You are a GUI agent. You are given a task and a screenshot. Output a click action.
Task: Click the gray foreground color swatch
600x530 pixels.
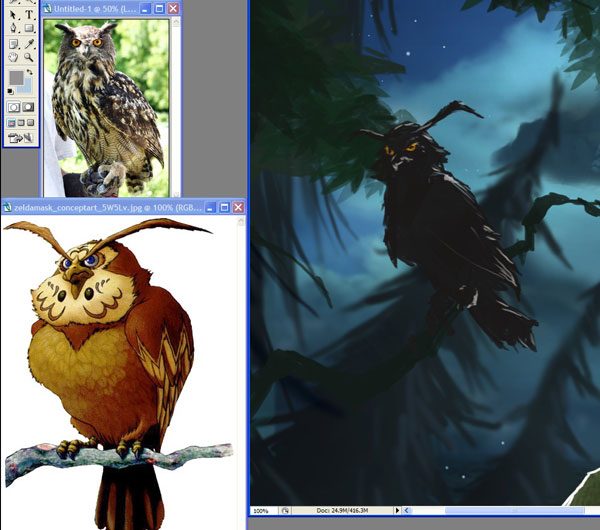16,78
